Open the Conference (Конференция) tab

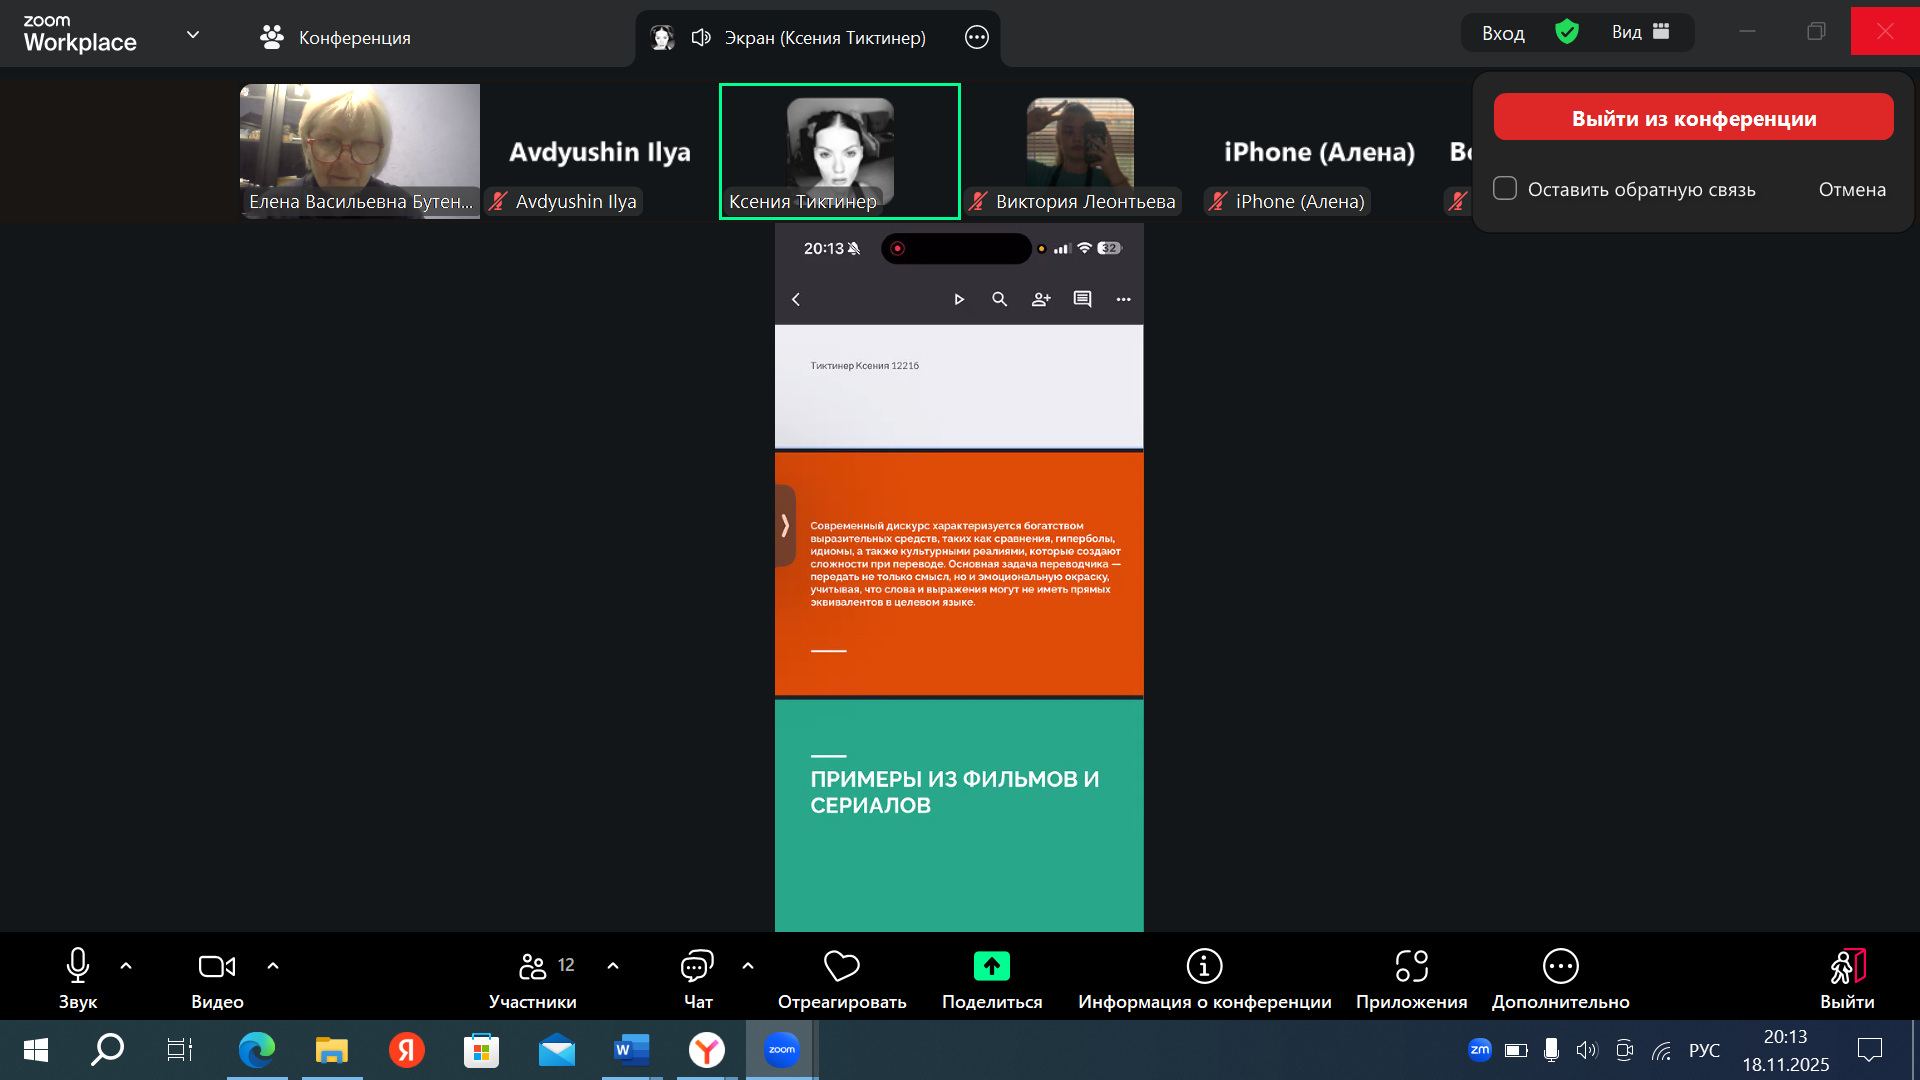336,37
